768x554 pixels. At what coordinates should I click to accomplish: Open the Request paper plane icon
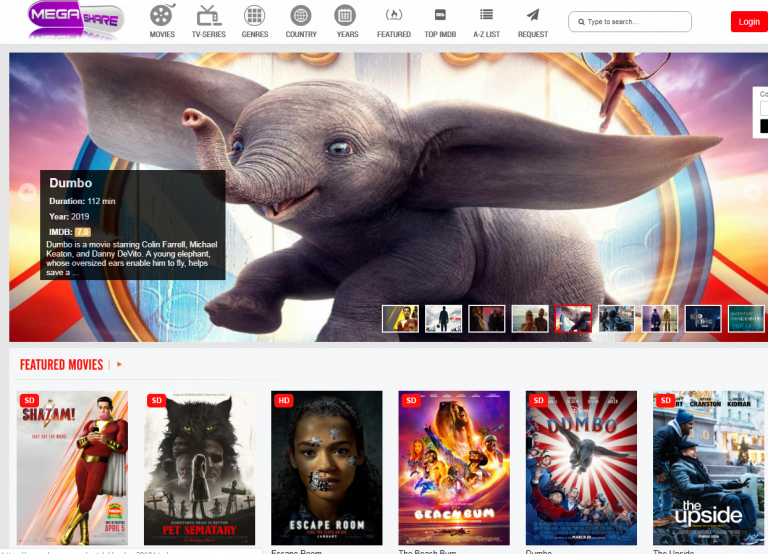pos(533,15)
